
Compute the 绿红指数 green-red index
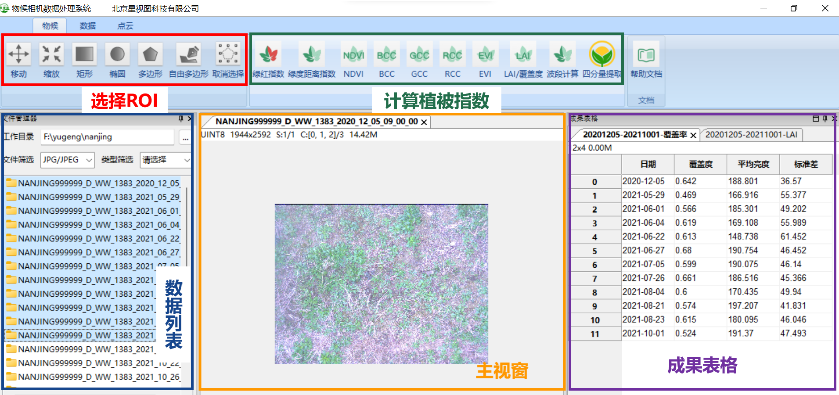point(268,60)
